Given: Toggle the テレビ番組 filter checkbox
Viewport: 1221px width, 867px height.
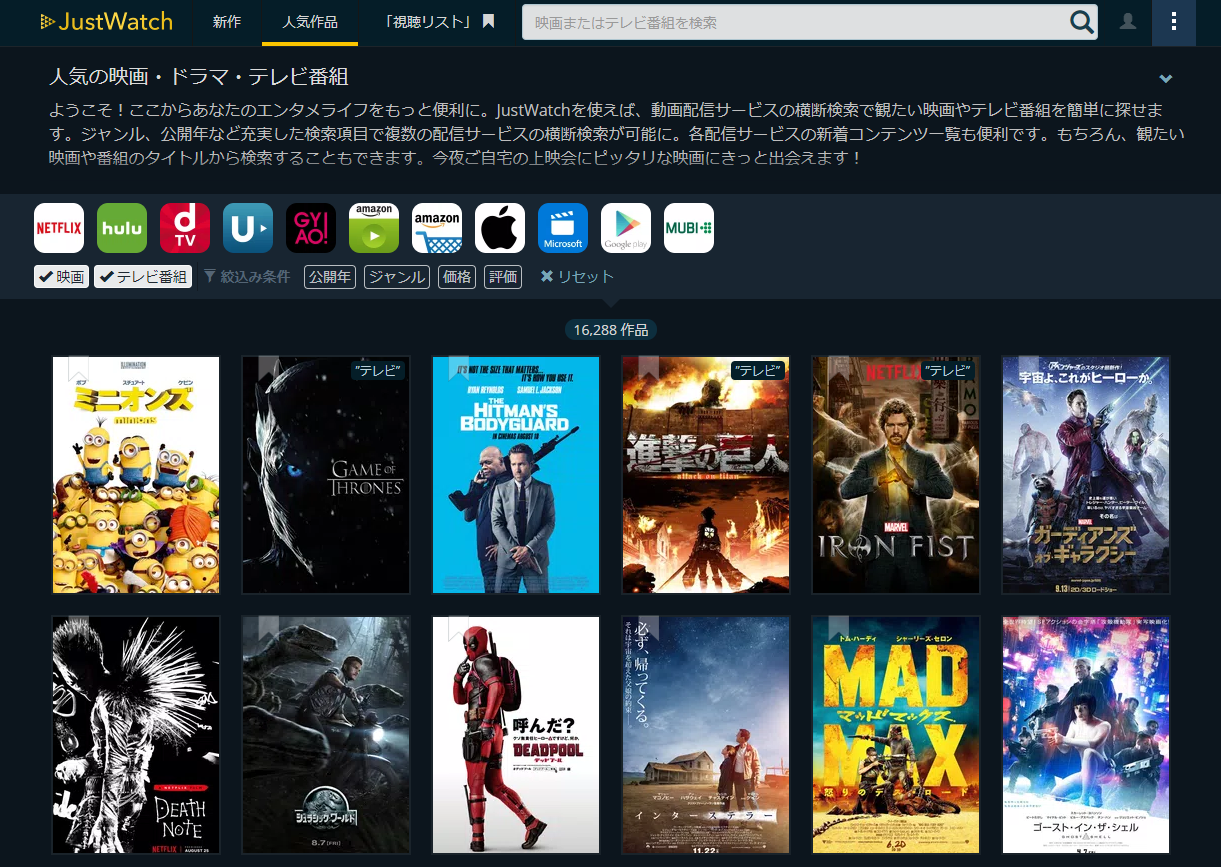Looking at the screenshot, I should [143, 277].
